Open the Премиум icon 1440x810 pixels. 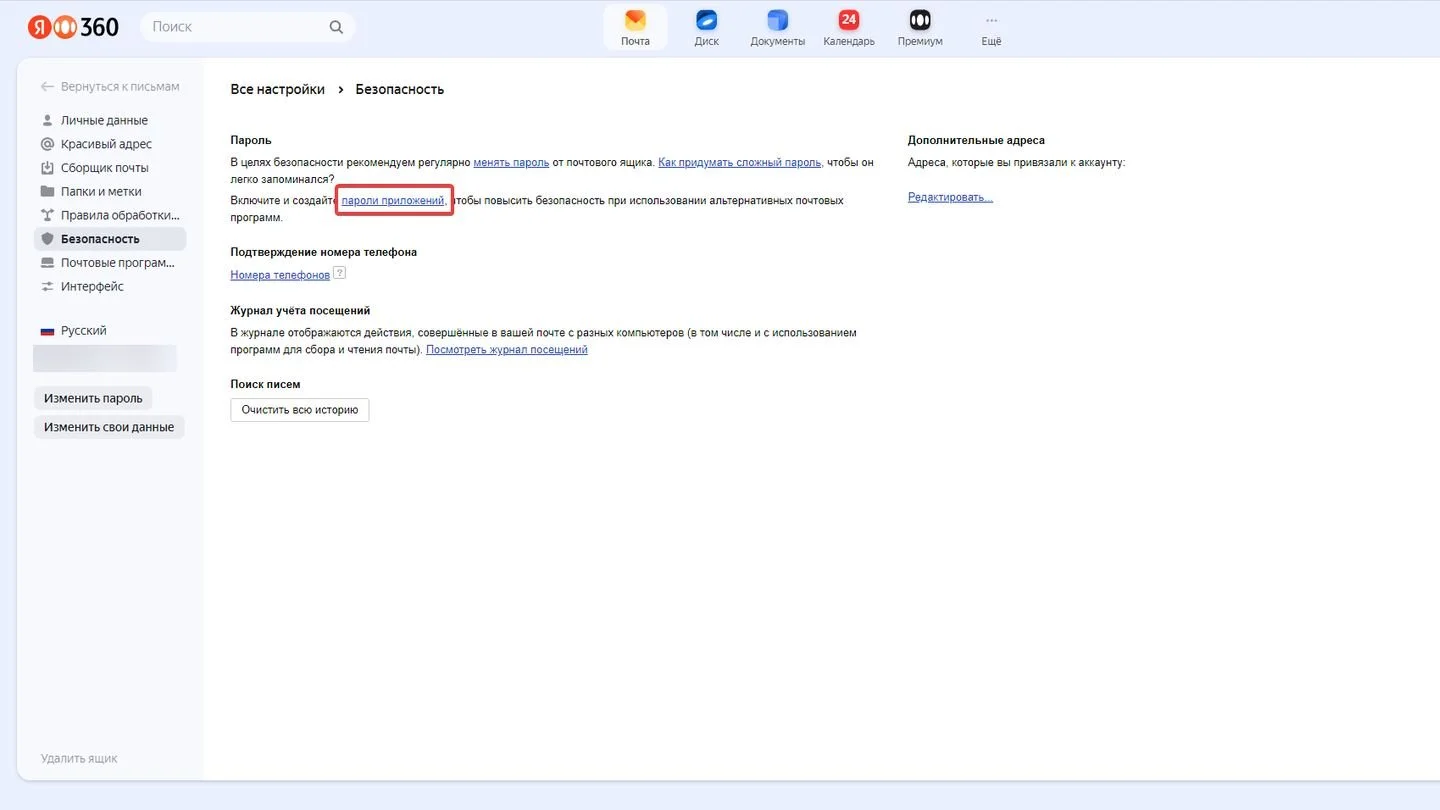[x=920, y=20]
